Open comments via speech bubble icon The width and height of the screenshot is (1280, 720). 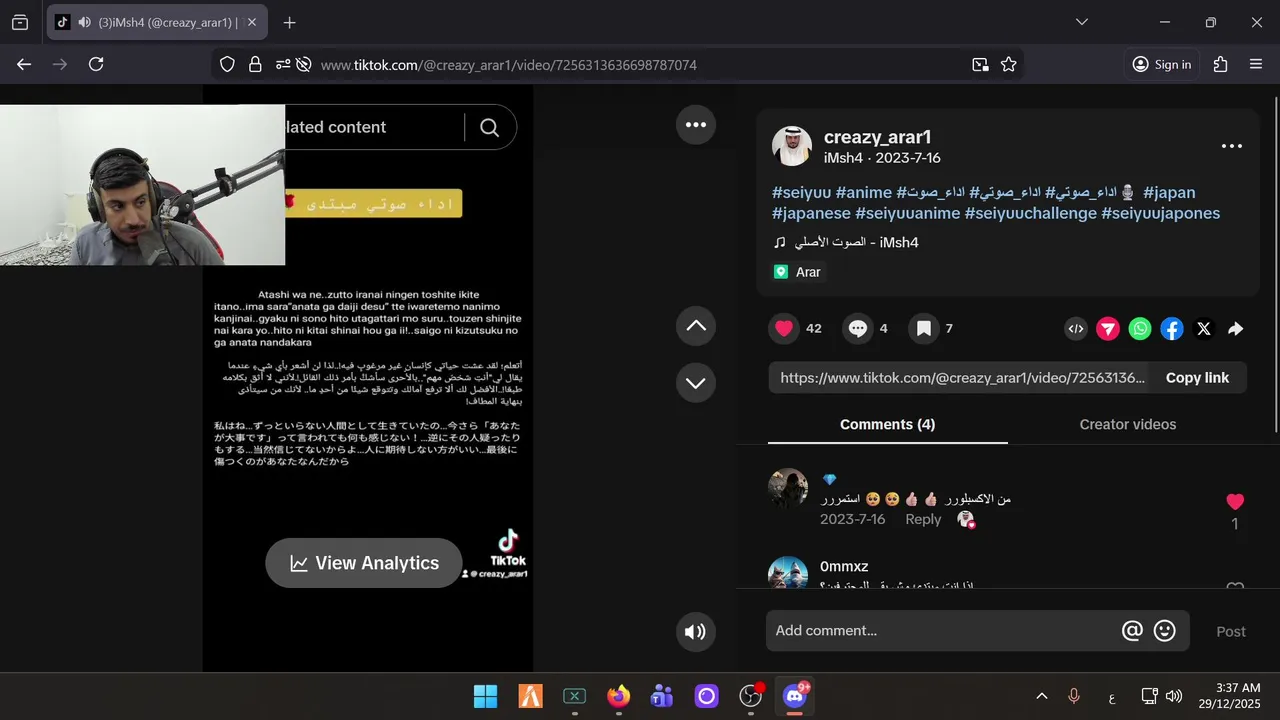(x=858, y=328)
